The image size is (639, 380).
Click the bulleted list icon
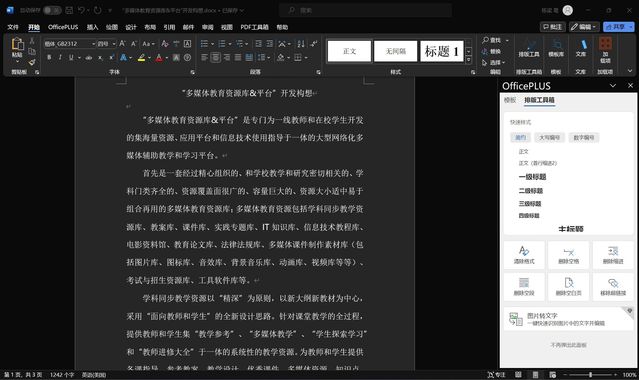coord(205,44)
